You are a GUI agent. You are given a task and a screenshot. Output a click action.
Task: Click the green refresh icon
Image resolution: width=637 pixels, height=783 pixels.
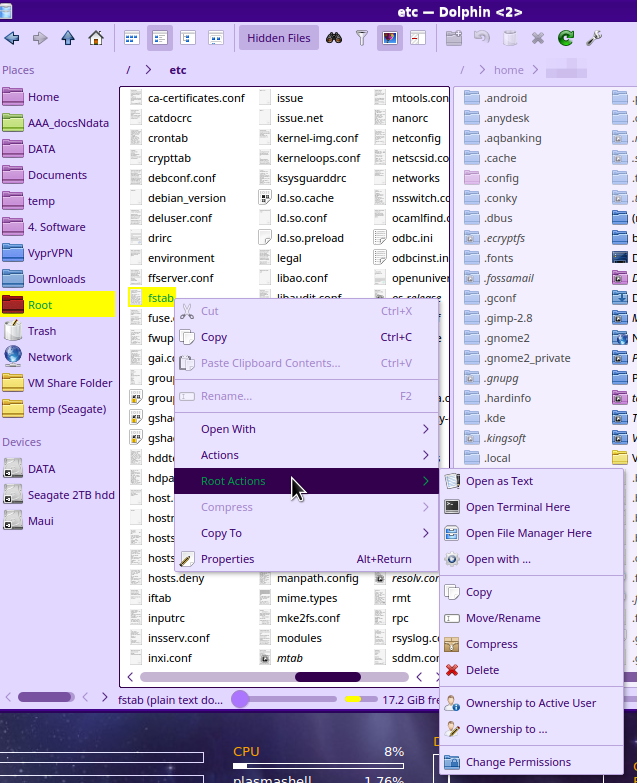[566, 38]
